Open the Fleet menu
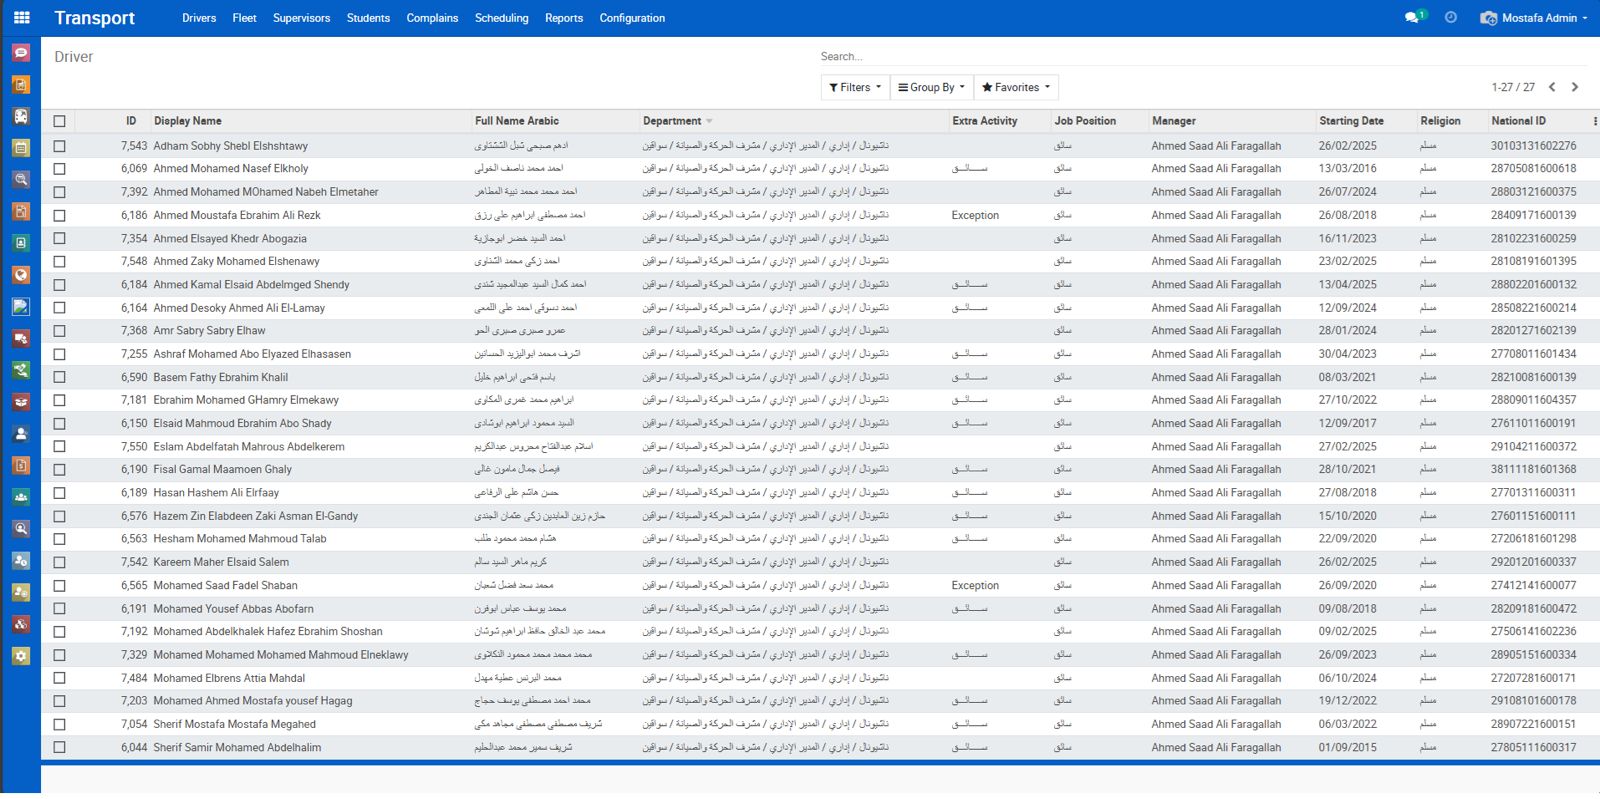Viewport: 1600px width, 799px height. [x=244, y=18]
